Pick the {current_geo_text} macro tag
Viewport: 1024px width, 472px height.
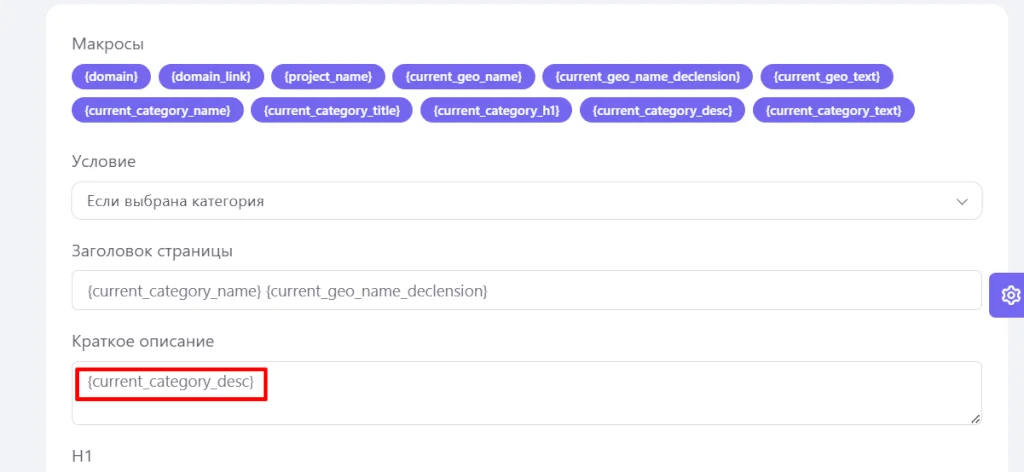coord(827,76)
